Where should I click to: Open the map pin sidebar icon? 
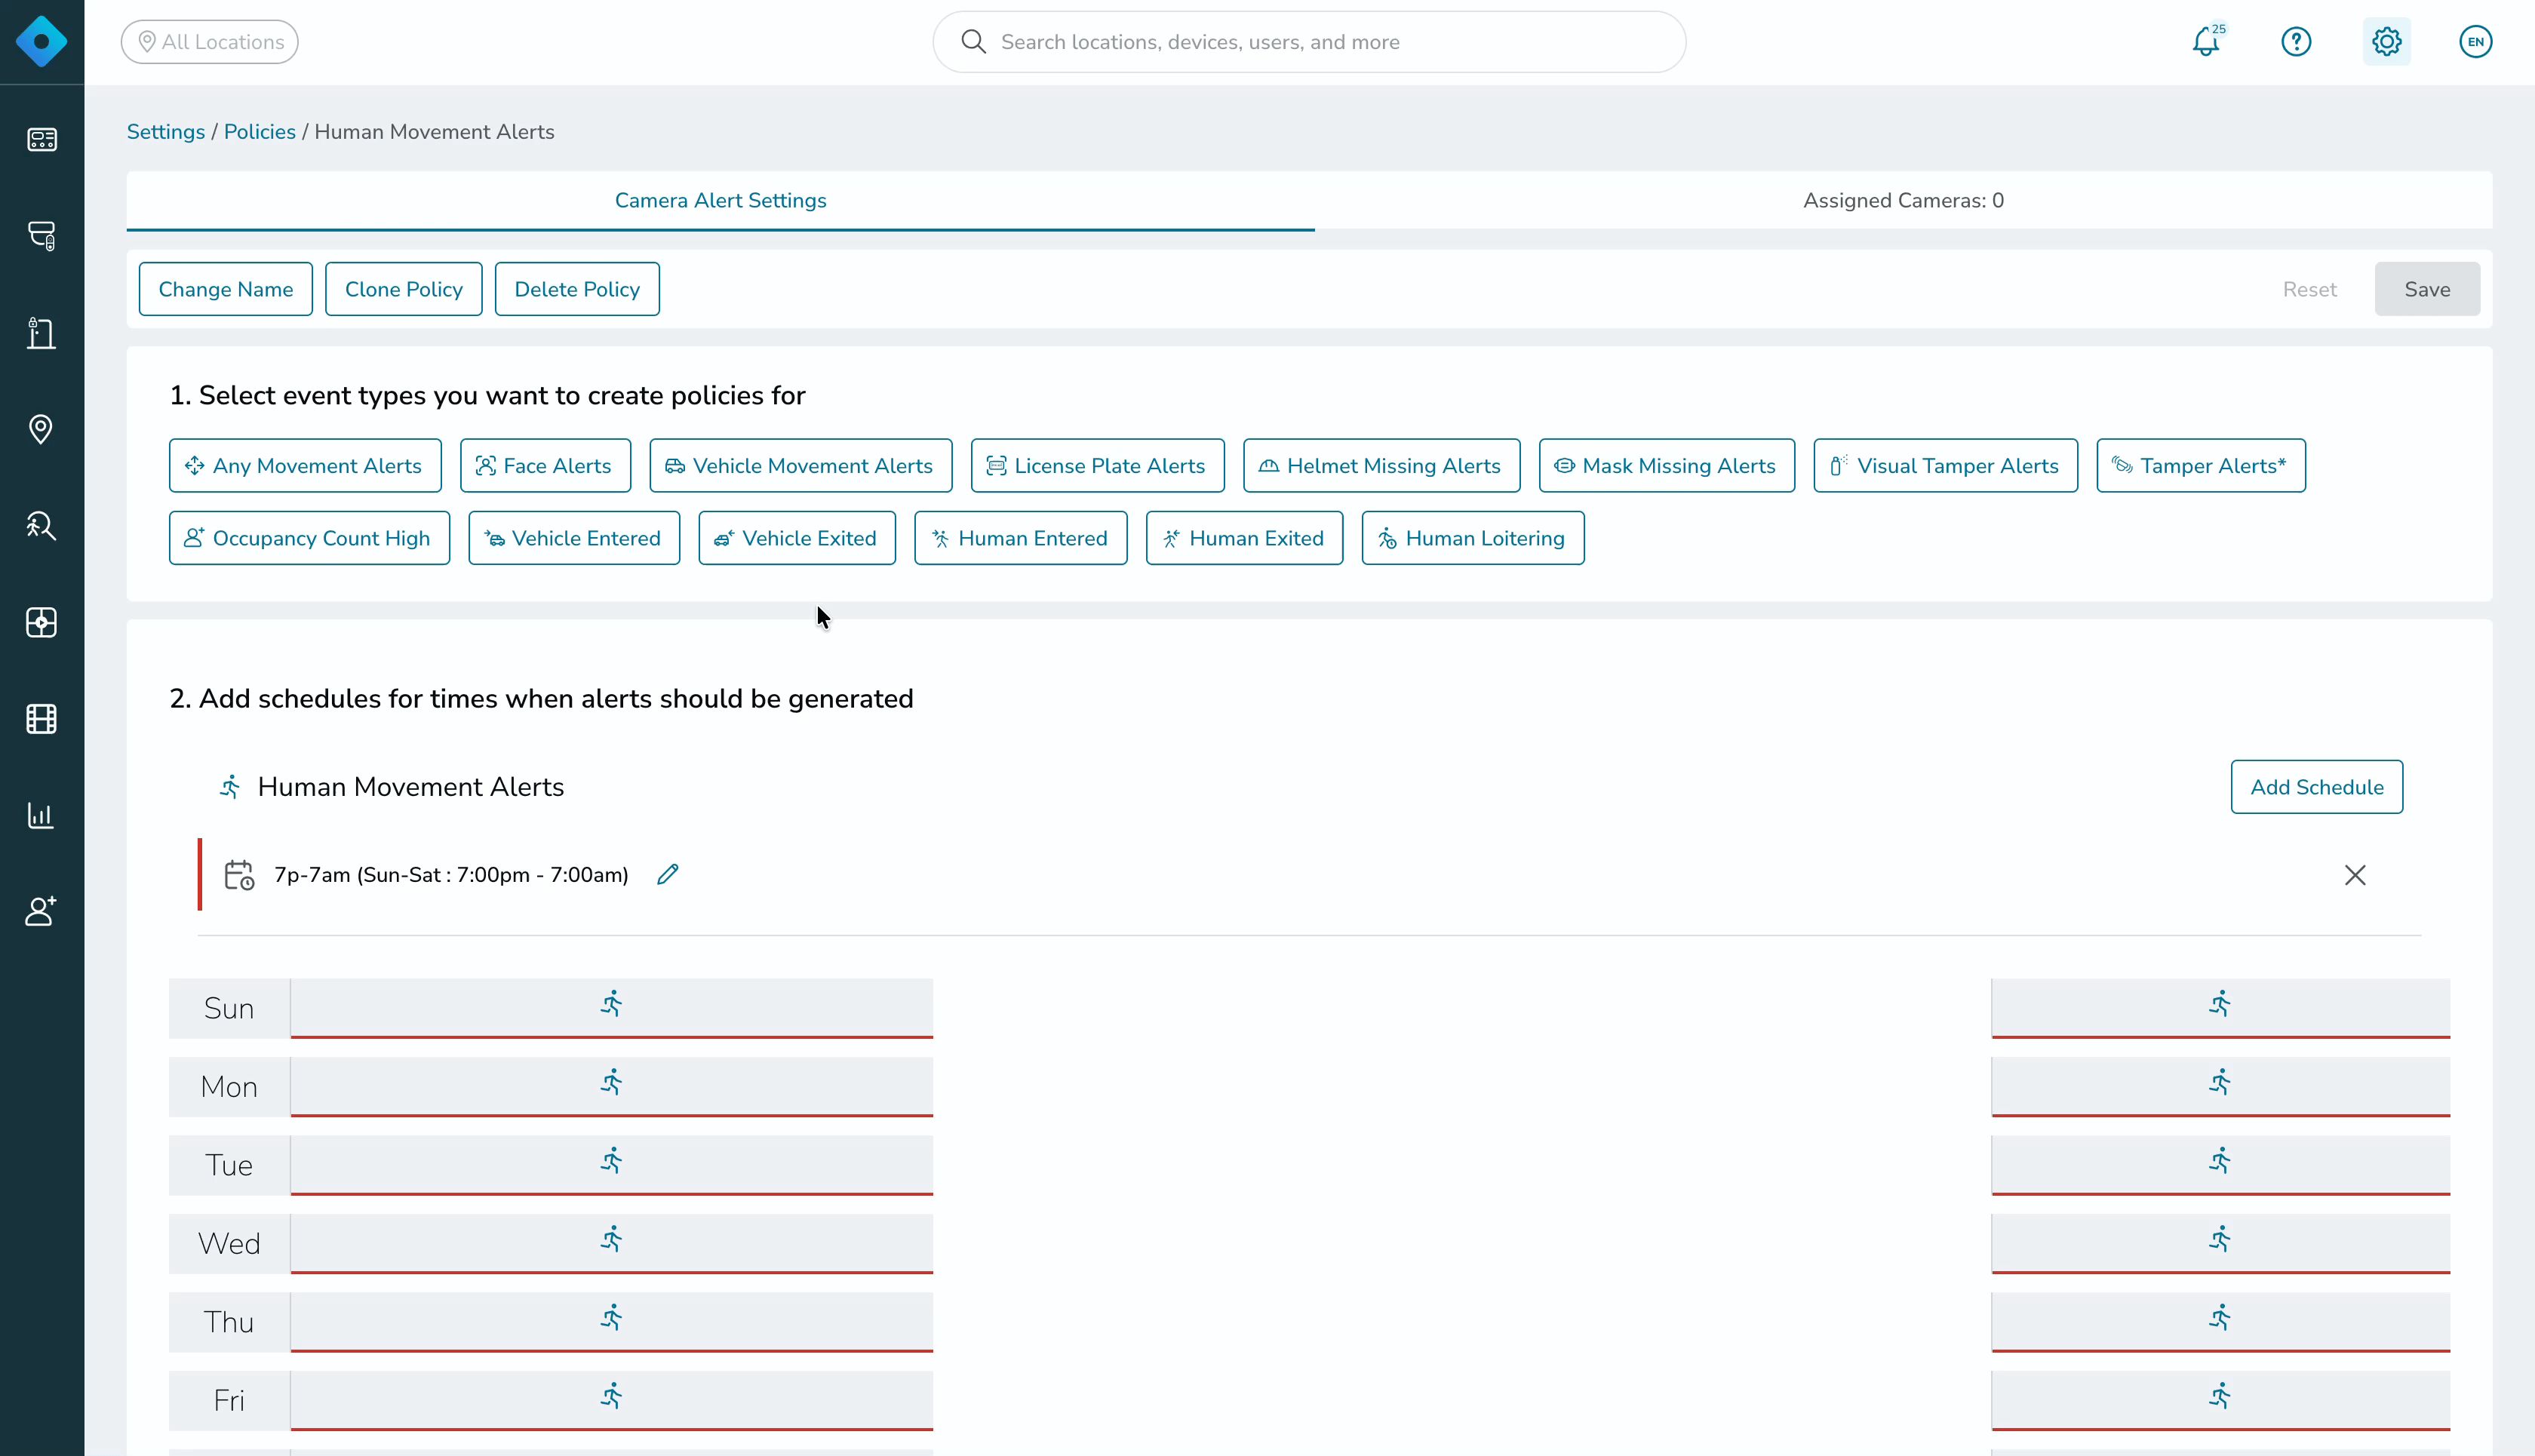41,429
